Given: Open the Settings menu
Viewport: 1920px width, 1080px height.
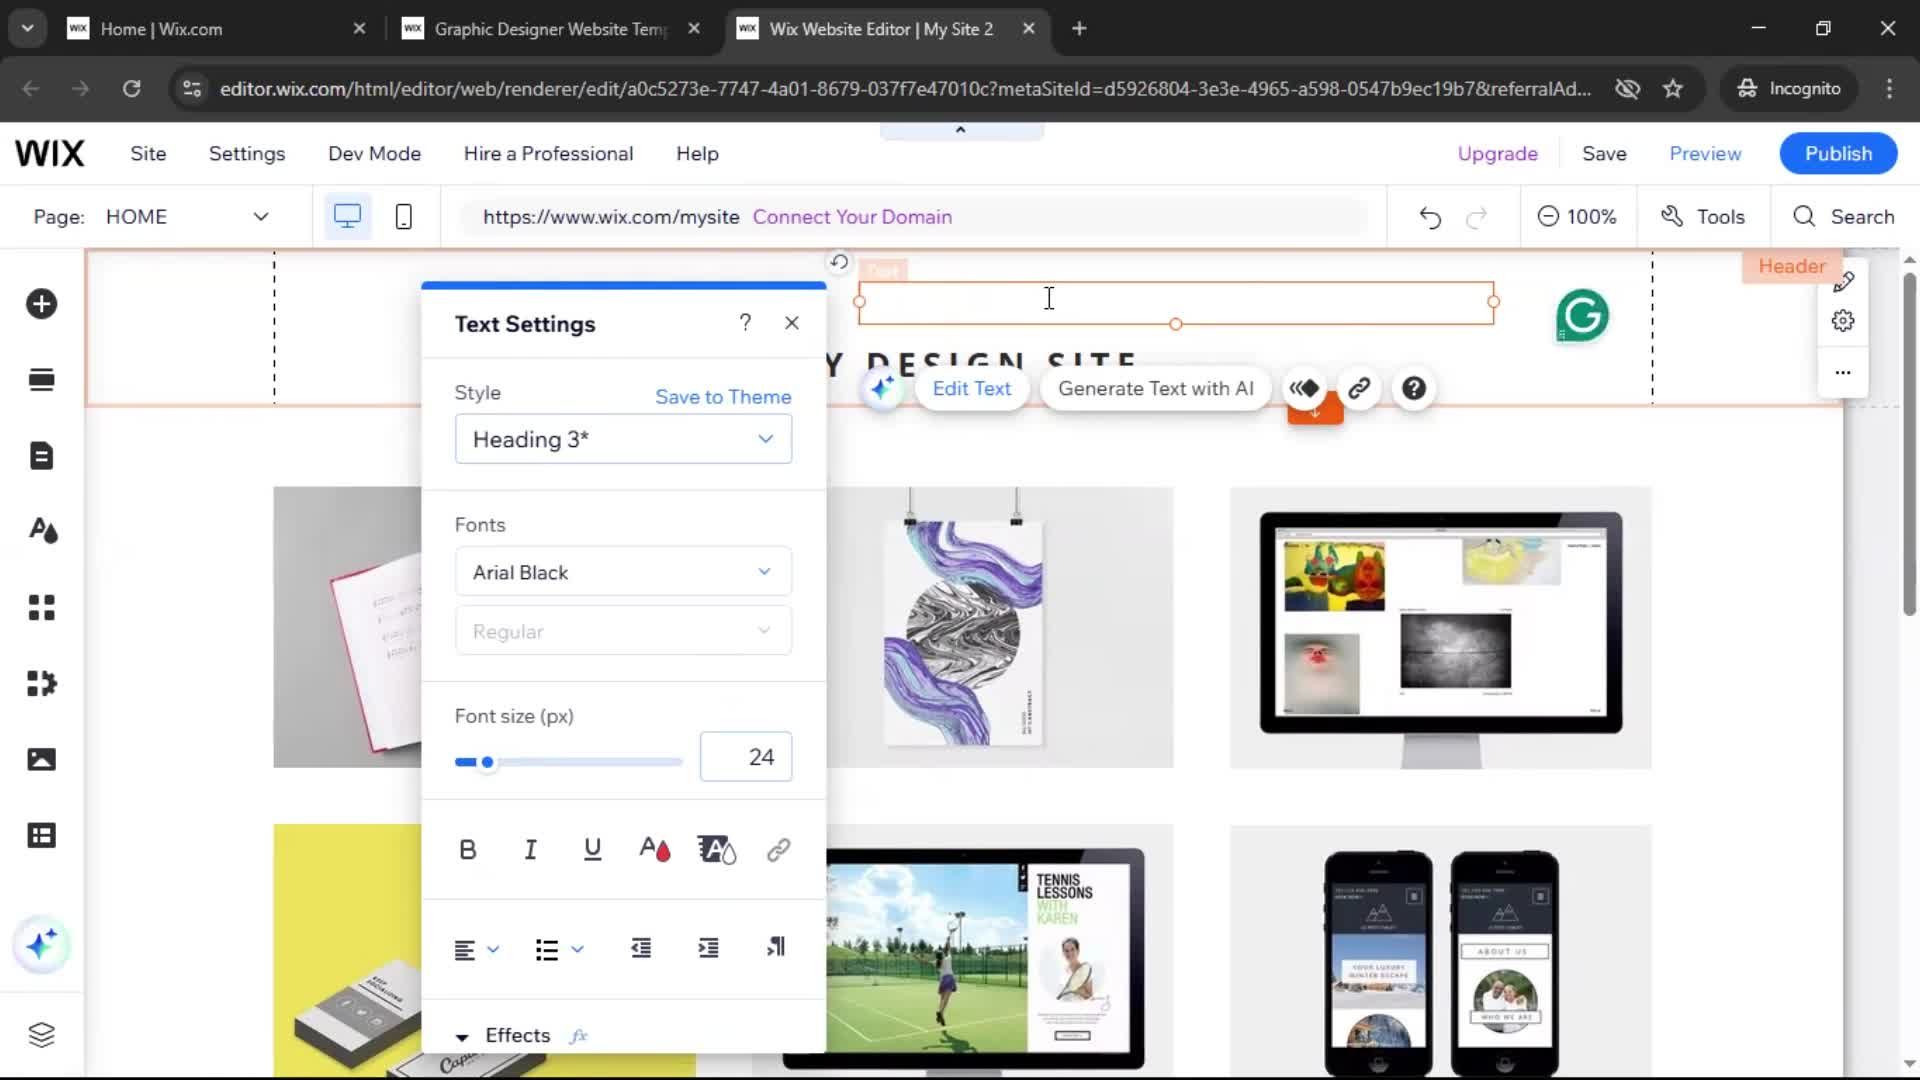Looking at the screenshot, I should [247, 154].
